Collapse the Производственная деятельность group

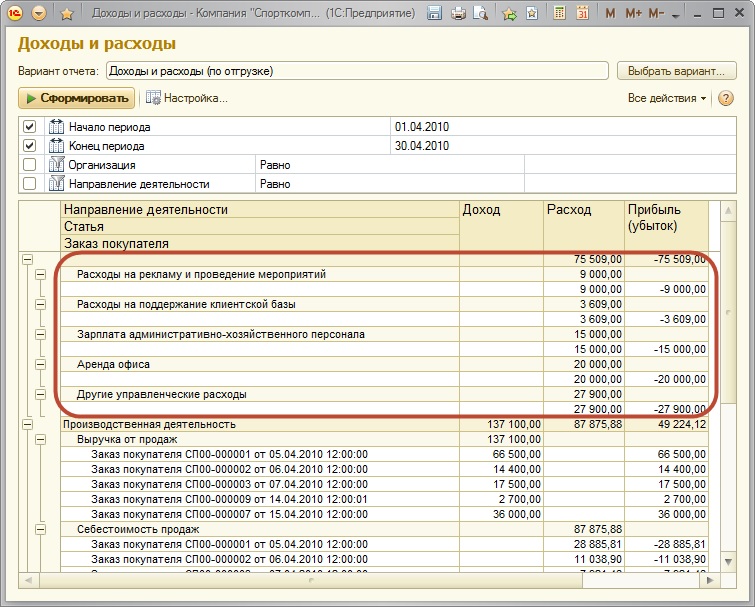coord(27,424)
